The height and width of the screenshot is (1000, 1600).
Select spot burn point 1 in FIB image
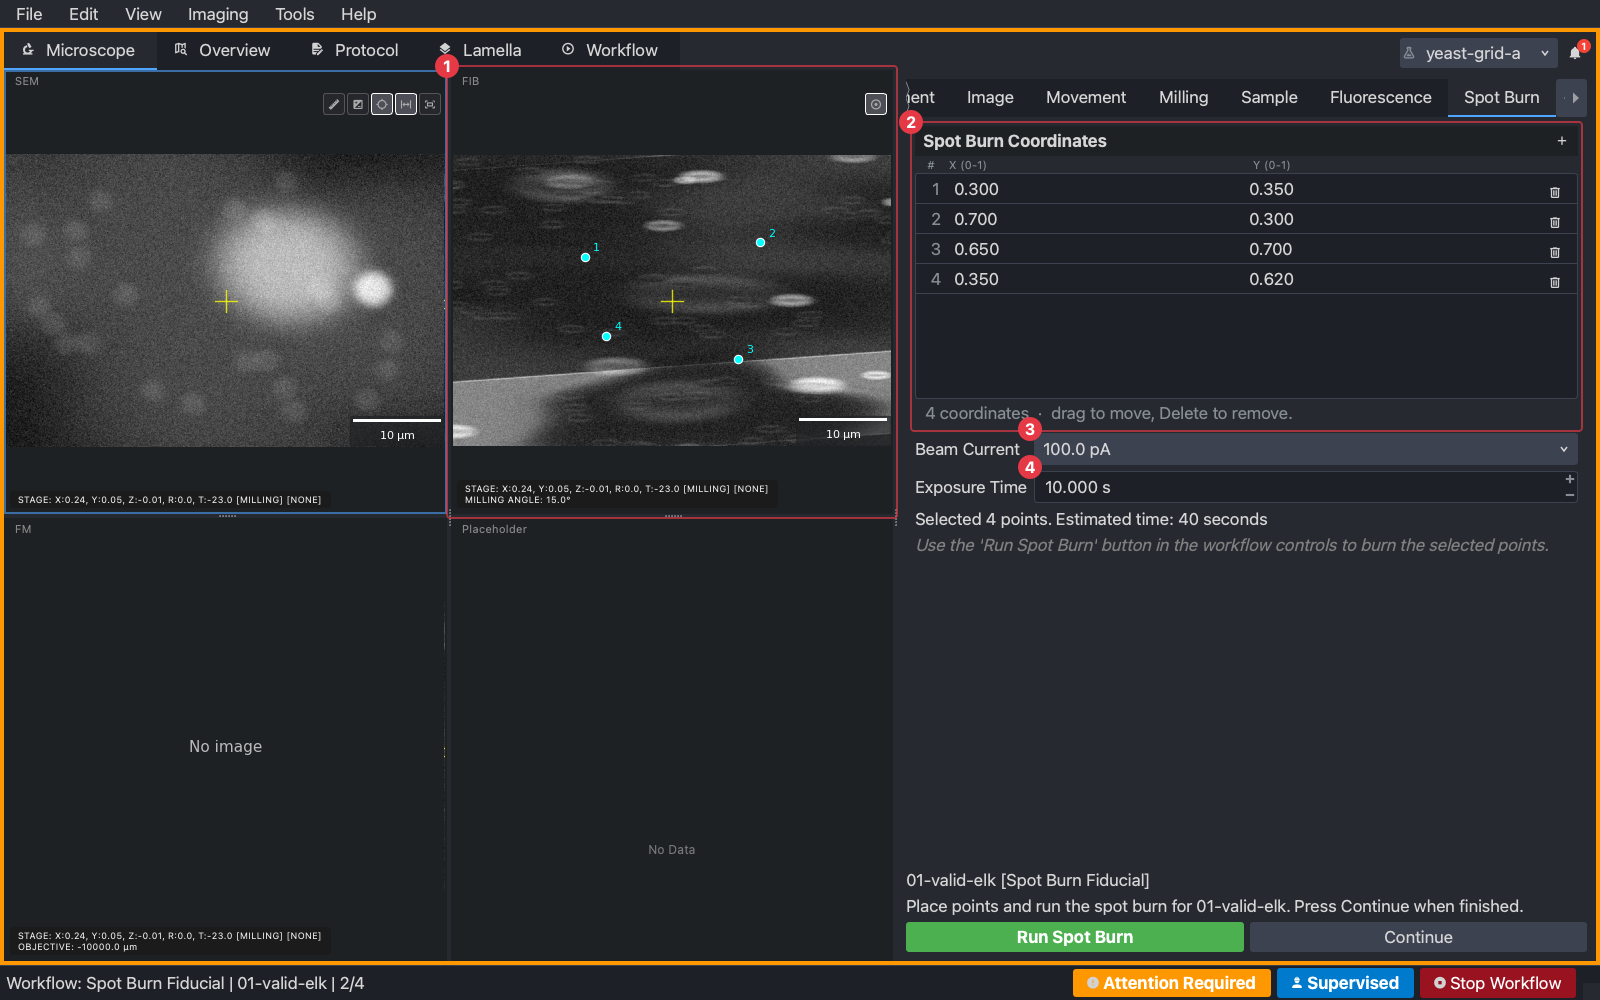tap(585, 257)
